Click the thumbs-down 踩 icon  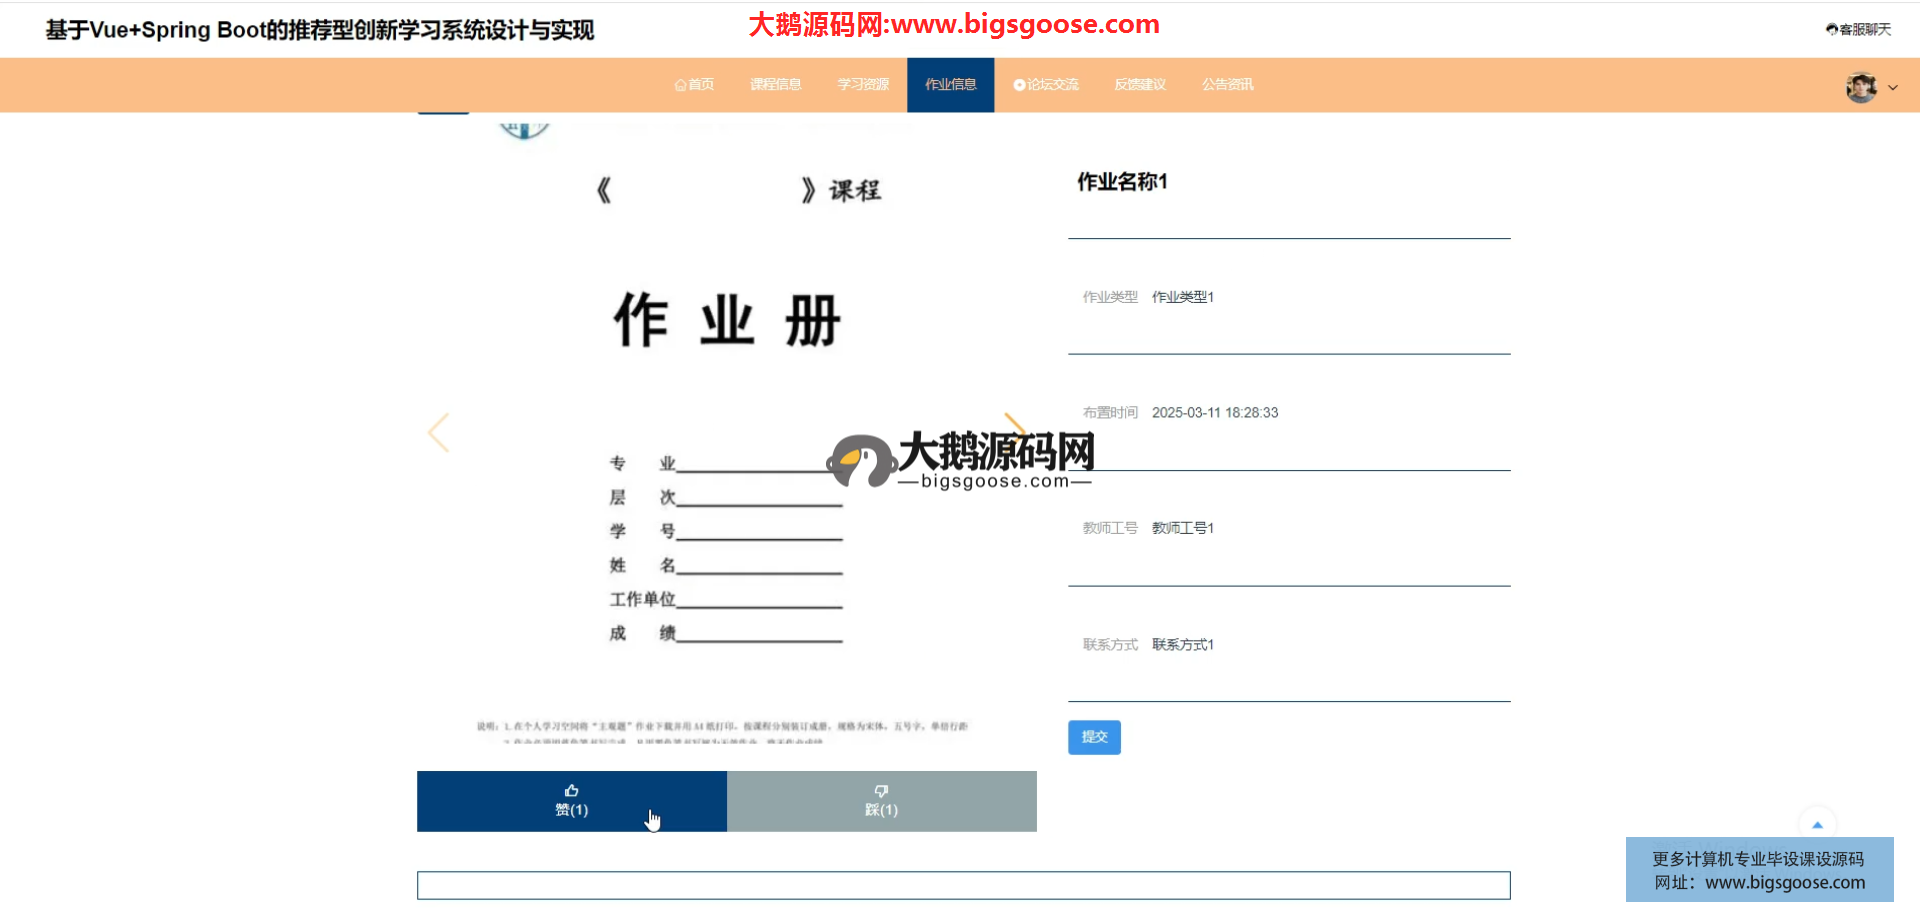coord(881,791)
